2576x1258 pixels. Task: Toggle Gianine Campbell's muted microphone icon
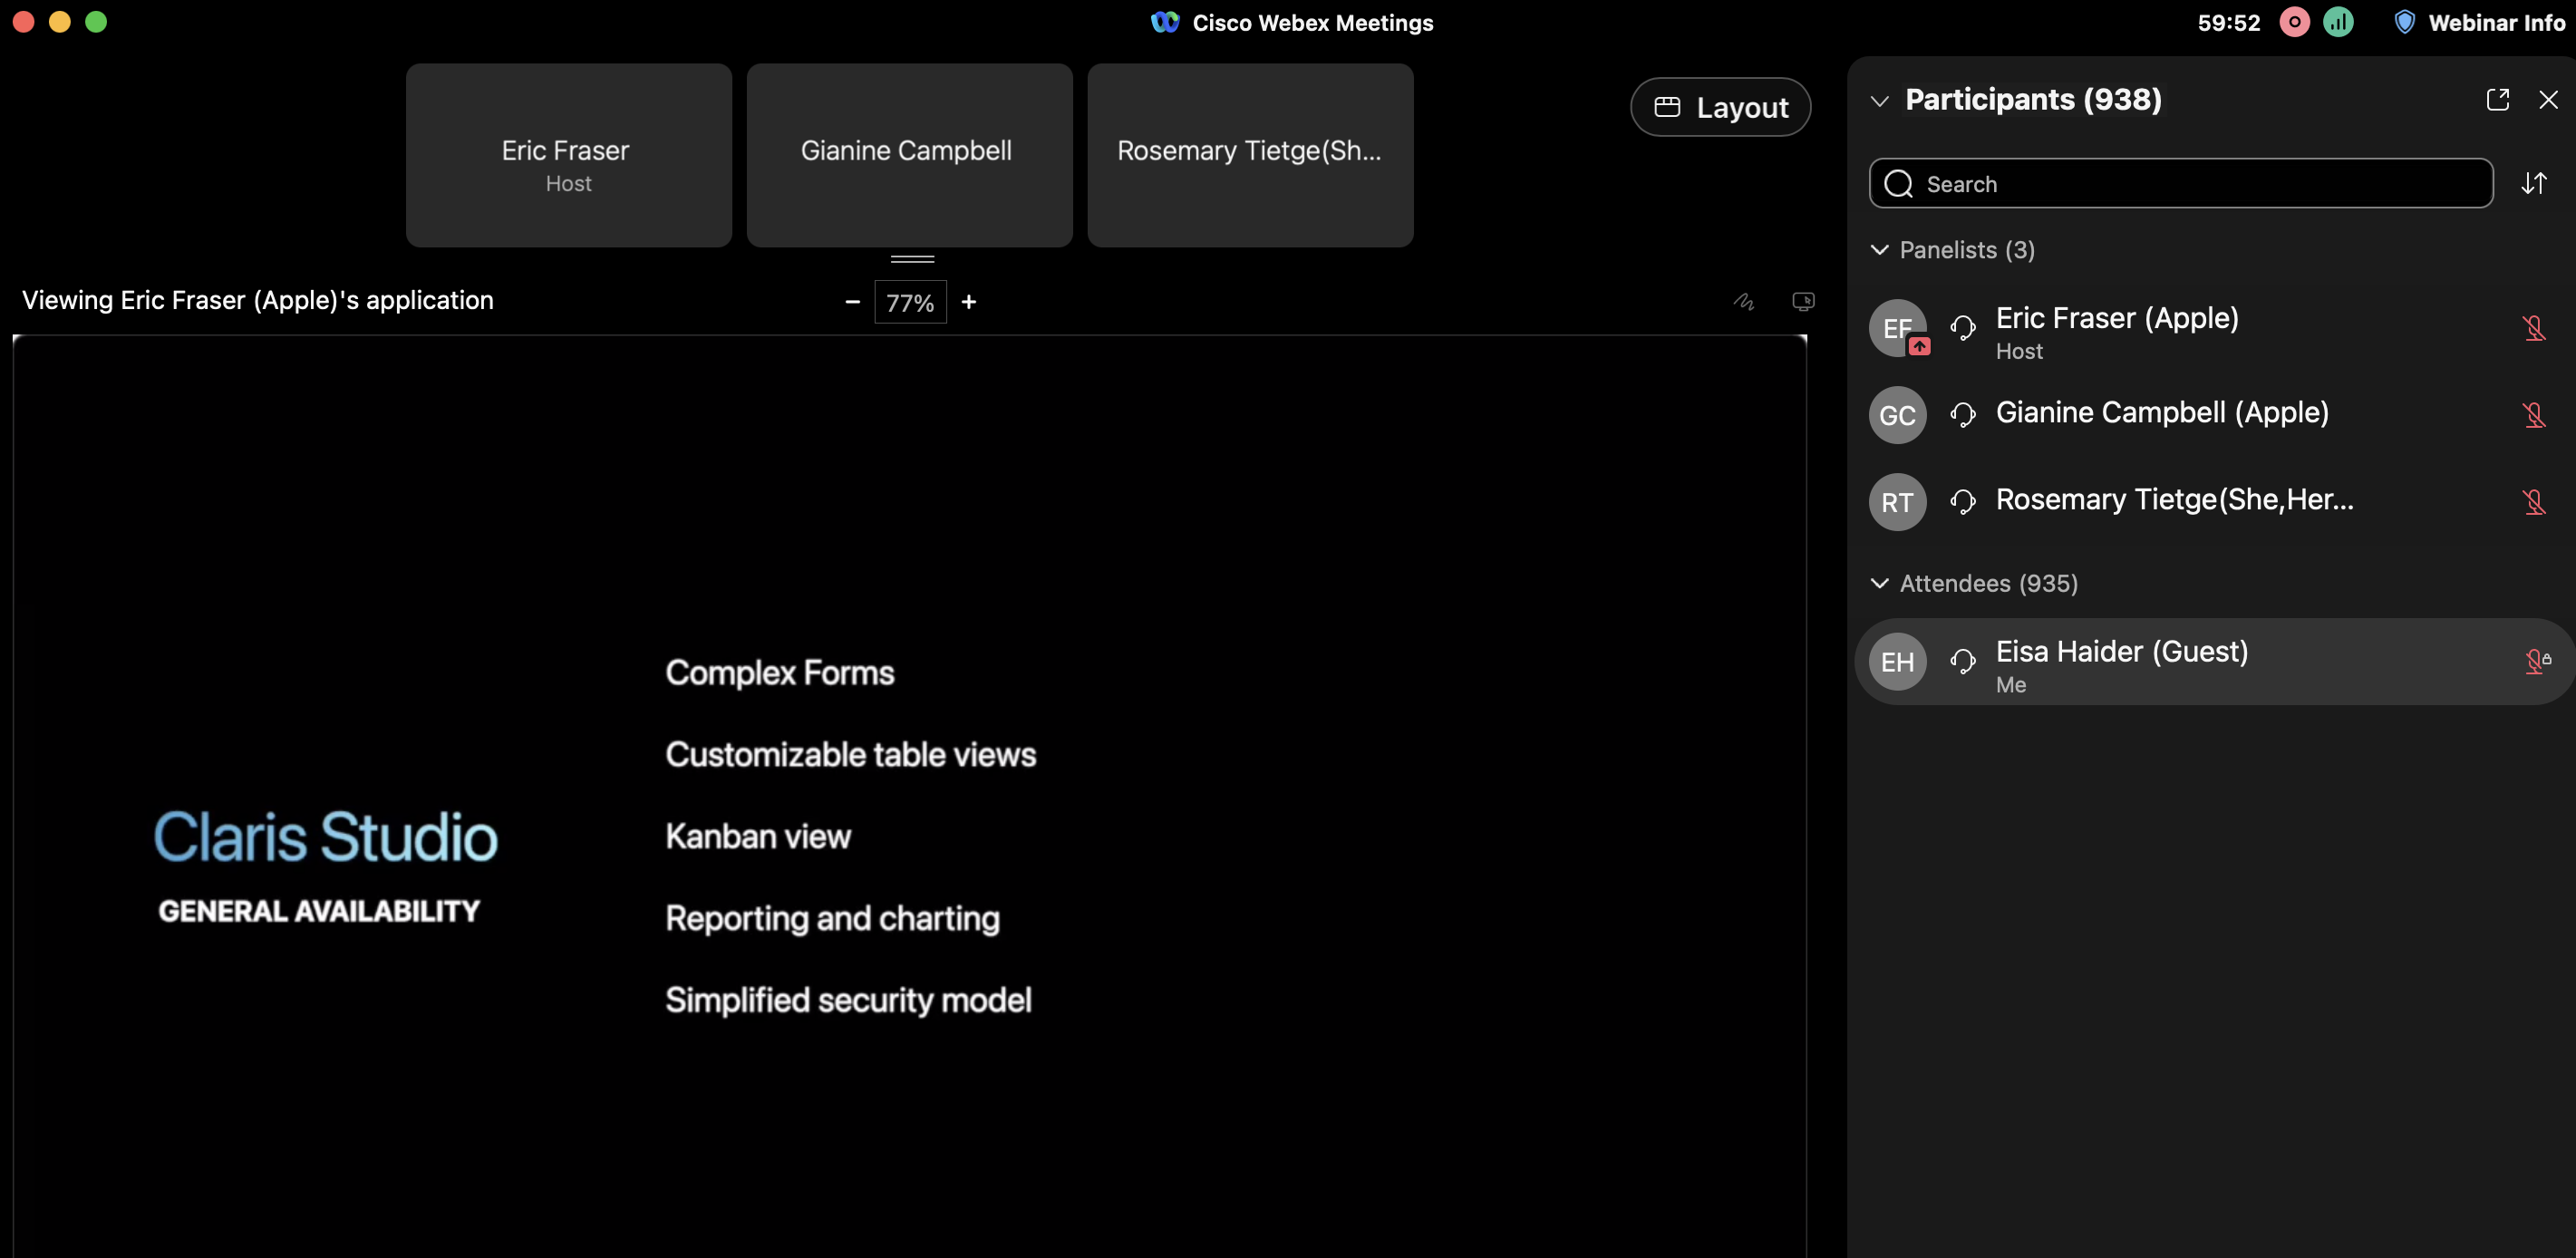[x=2533, y=414]
